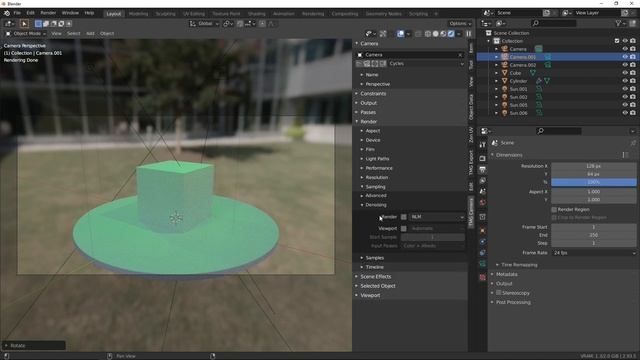Switch to the Modeling workspace tab
The width and height of the screenshot is (640, 360).
point(138,13)
